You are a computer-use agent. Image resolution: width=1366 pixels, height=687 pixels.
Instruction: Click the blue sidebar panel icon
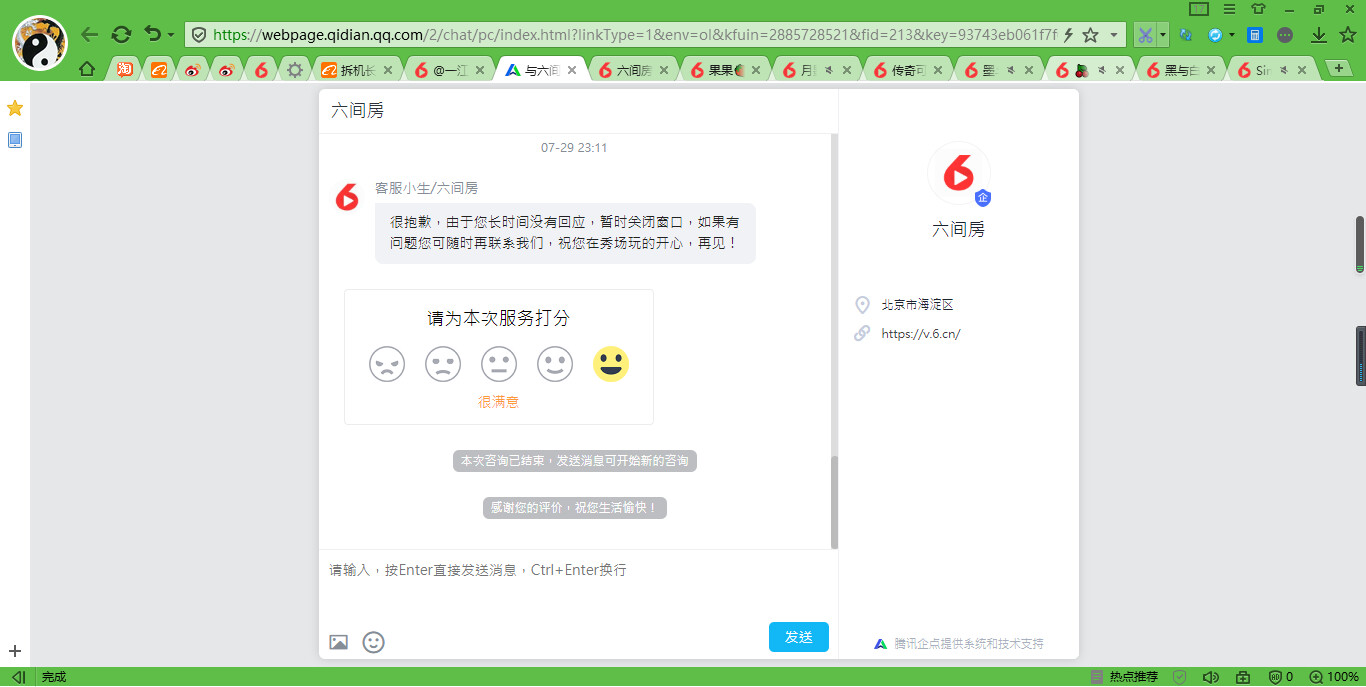point(15,140)
